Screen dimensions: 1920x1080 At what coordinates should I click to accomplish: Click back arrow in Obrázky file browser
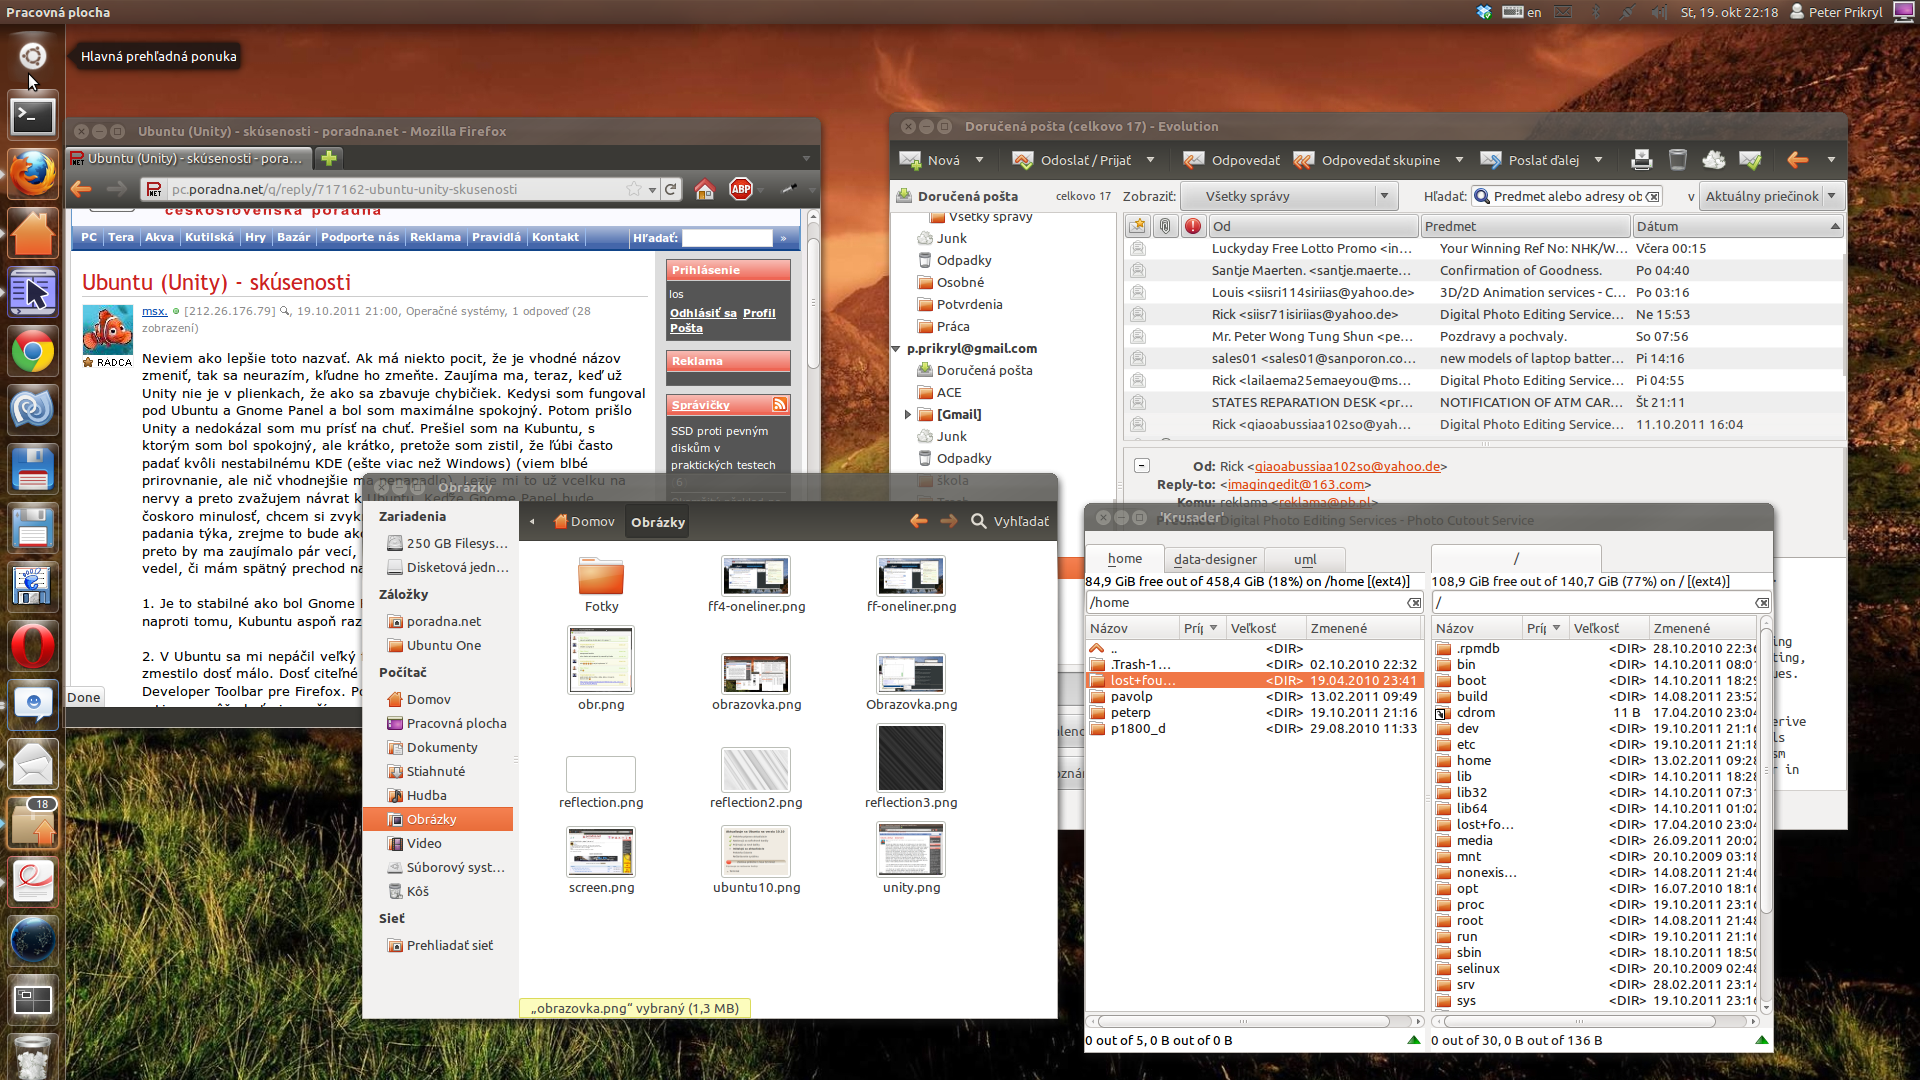point(918,521)
